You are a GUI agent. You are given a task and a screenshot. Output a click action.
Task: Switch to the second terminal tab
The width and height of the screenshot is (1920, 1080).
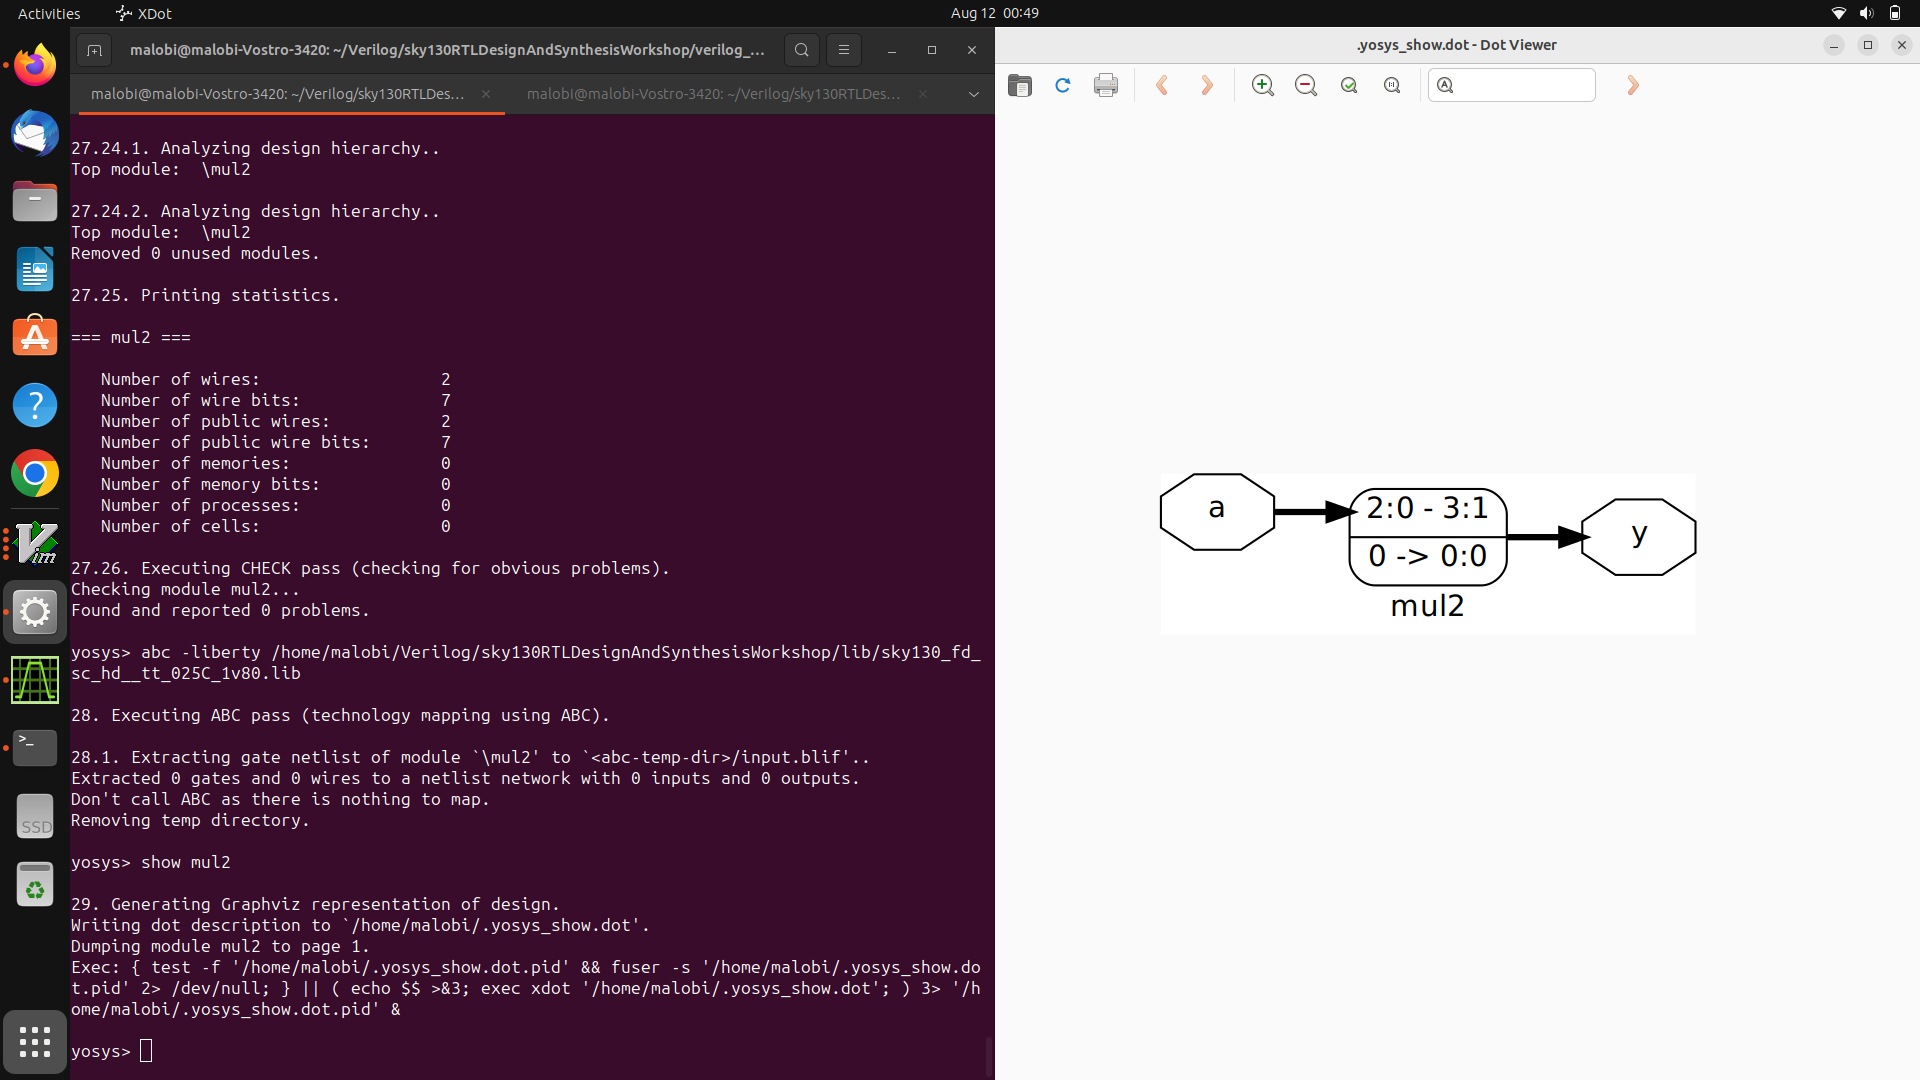point(712,94)
